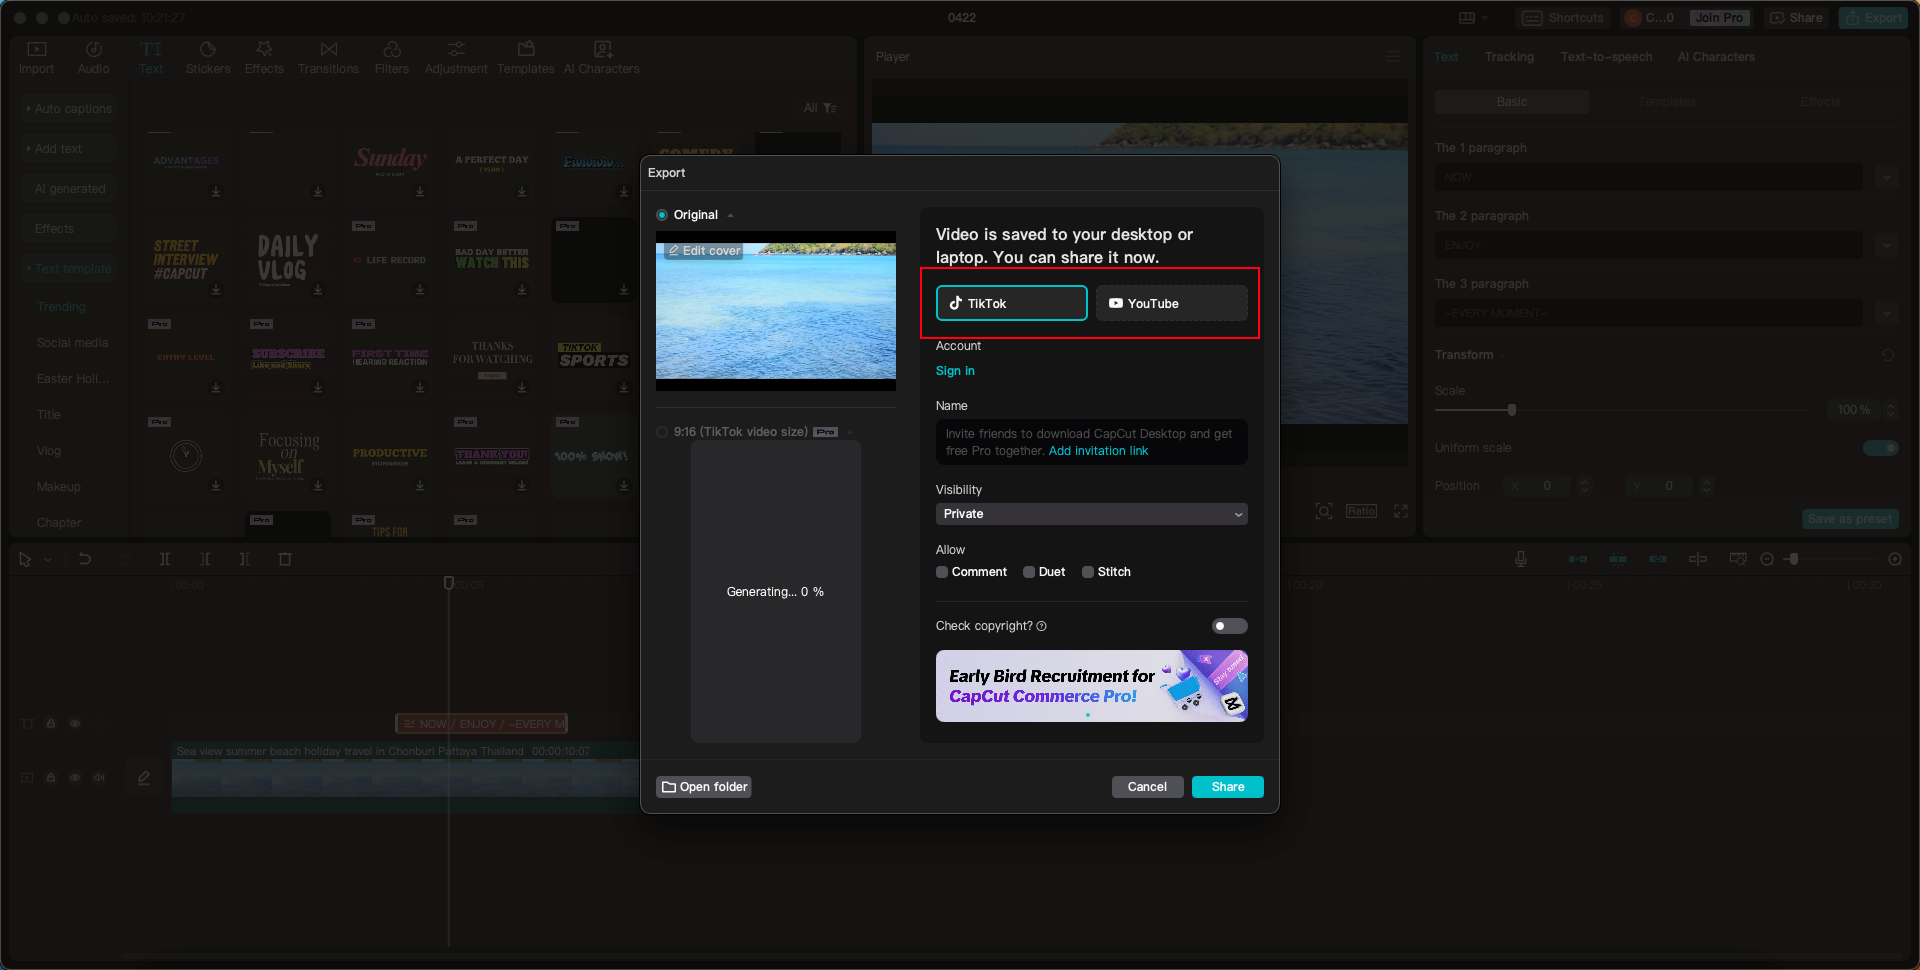This screenshot has width=1920, height=970.
Task: Open AI Characters in the top toolbar
Action: (x=601, y=57)
